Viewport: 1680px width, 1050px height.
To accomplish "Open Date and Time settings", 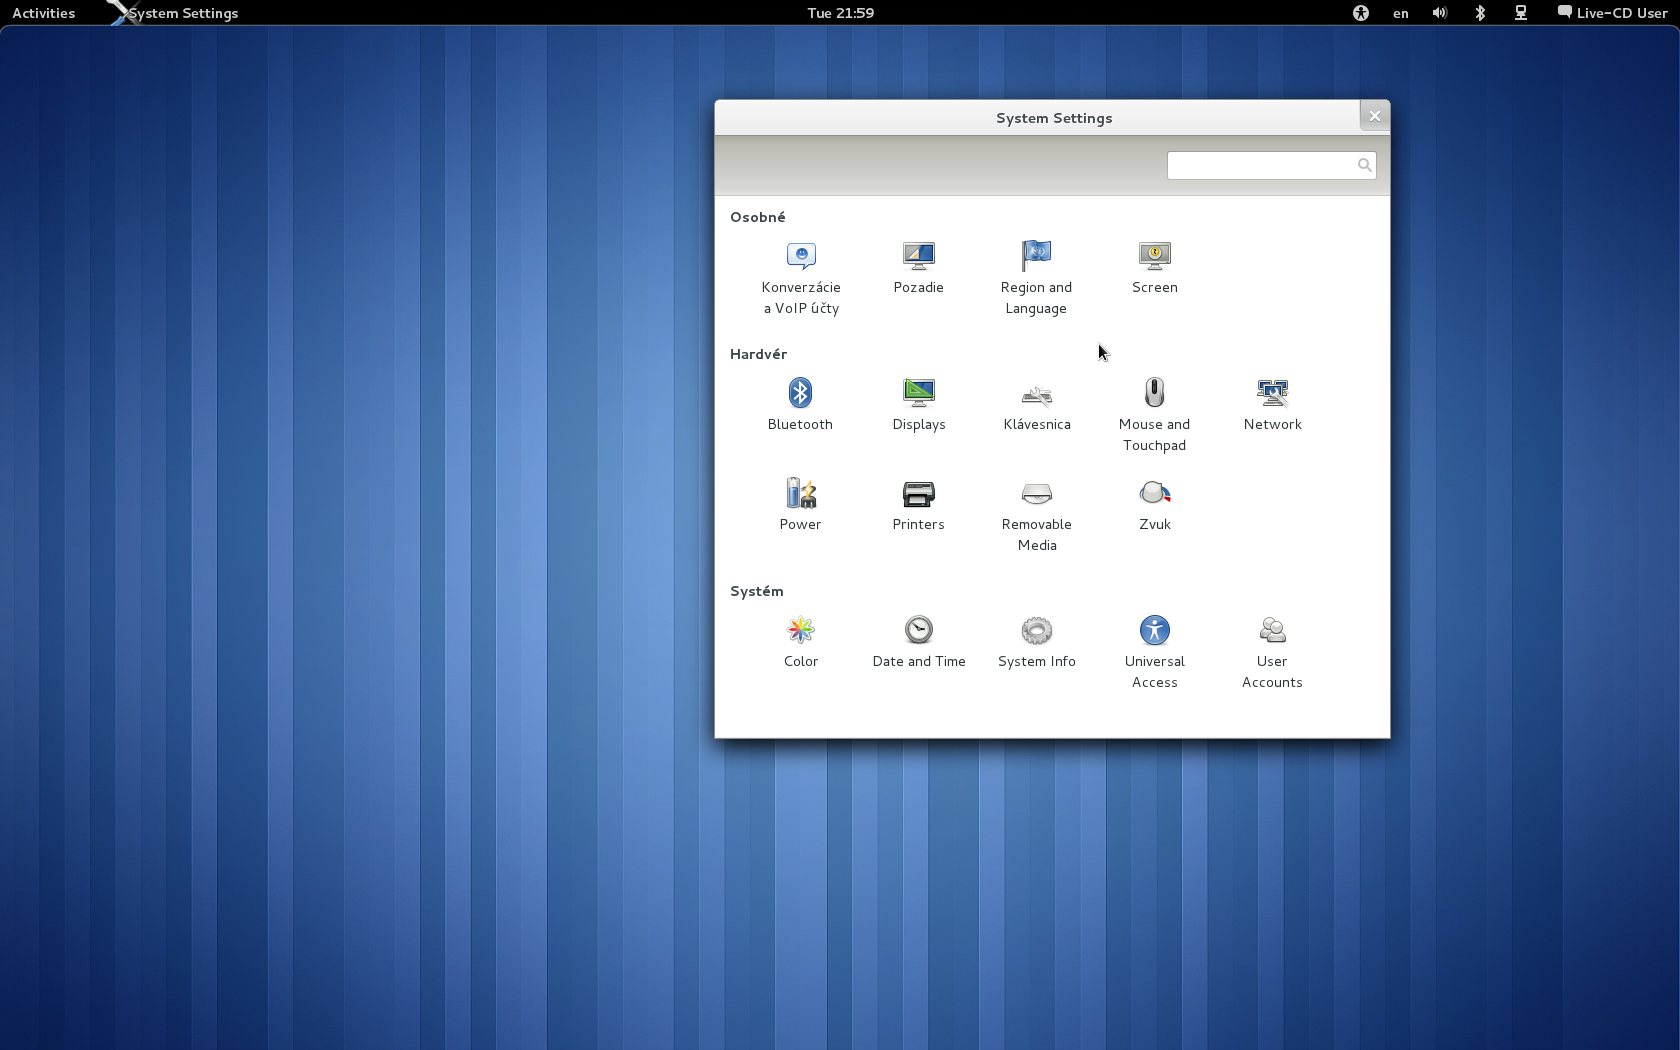I will click(x=919, y=642).
